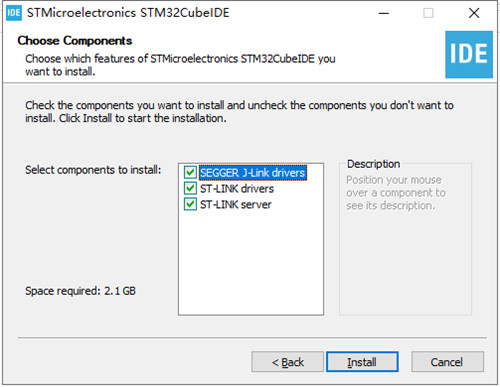This screenshot has height=387, width=500.
Task: Click the large blue IDE logo
Action: point(469,54)
